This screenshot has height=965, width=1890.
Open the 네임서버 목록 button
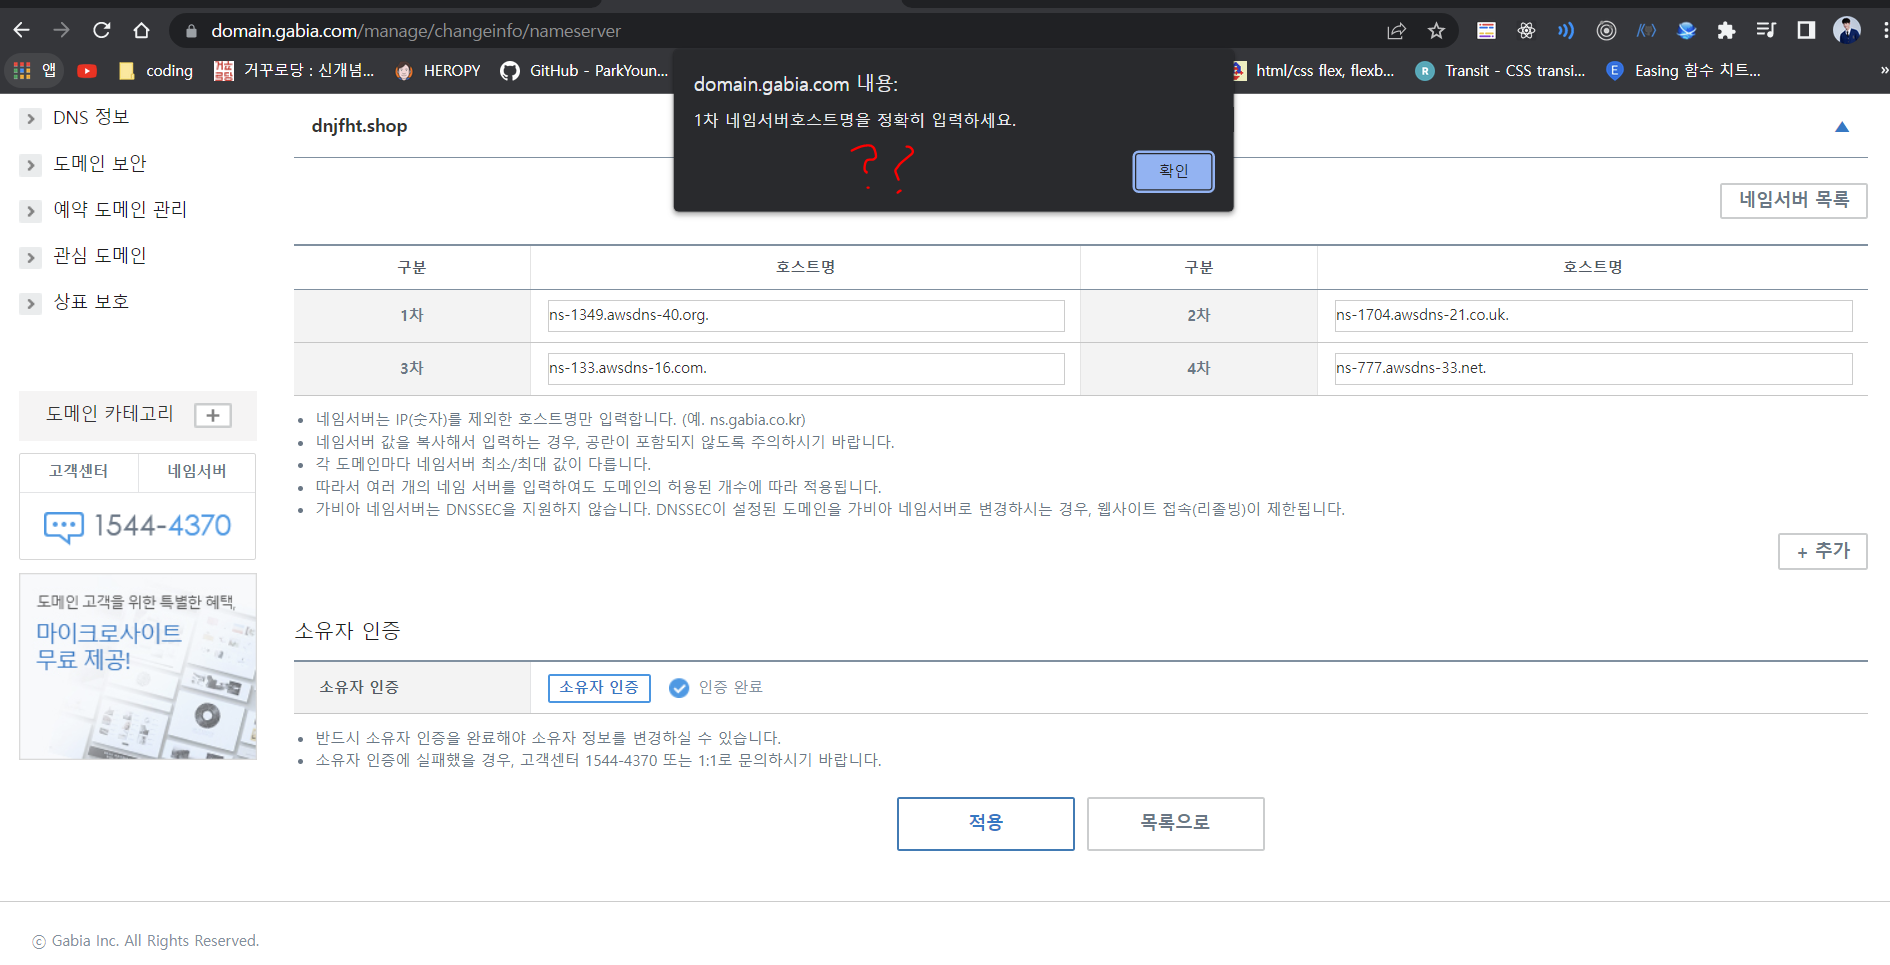tap(1794, 200)
